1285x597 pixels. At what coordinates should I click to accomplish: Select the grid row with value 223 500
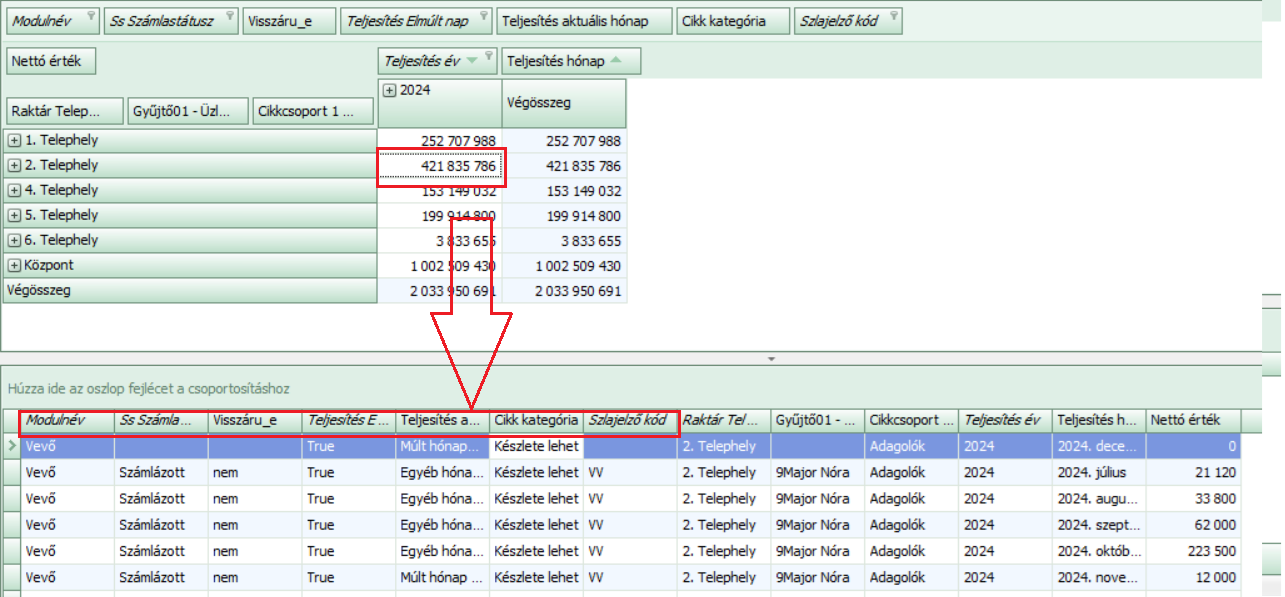[640, 551]
